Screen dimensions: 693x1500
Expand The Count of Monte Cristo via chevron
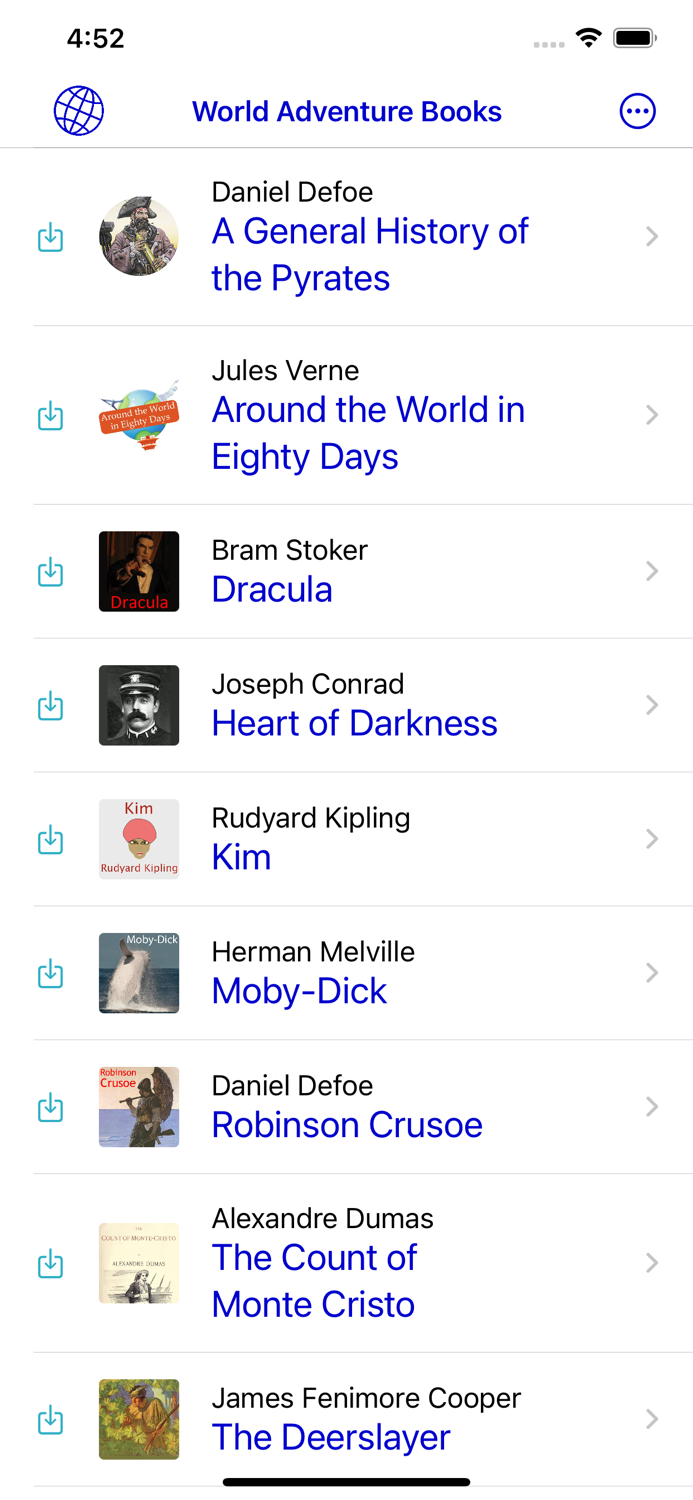click(x=652, y=1263)
